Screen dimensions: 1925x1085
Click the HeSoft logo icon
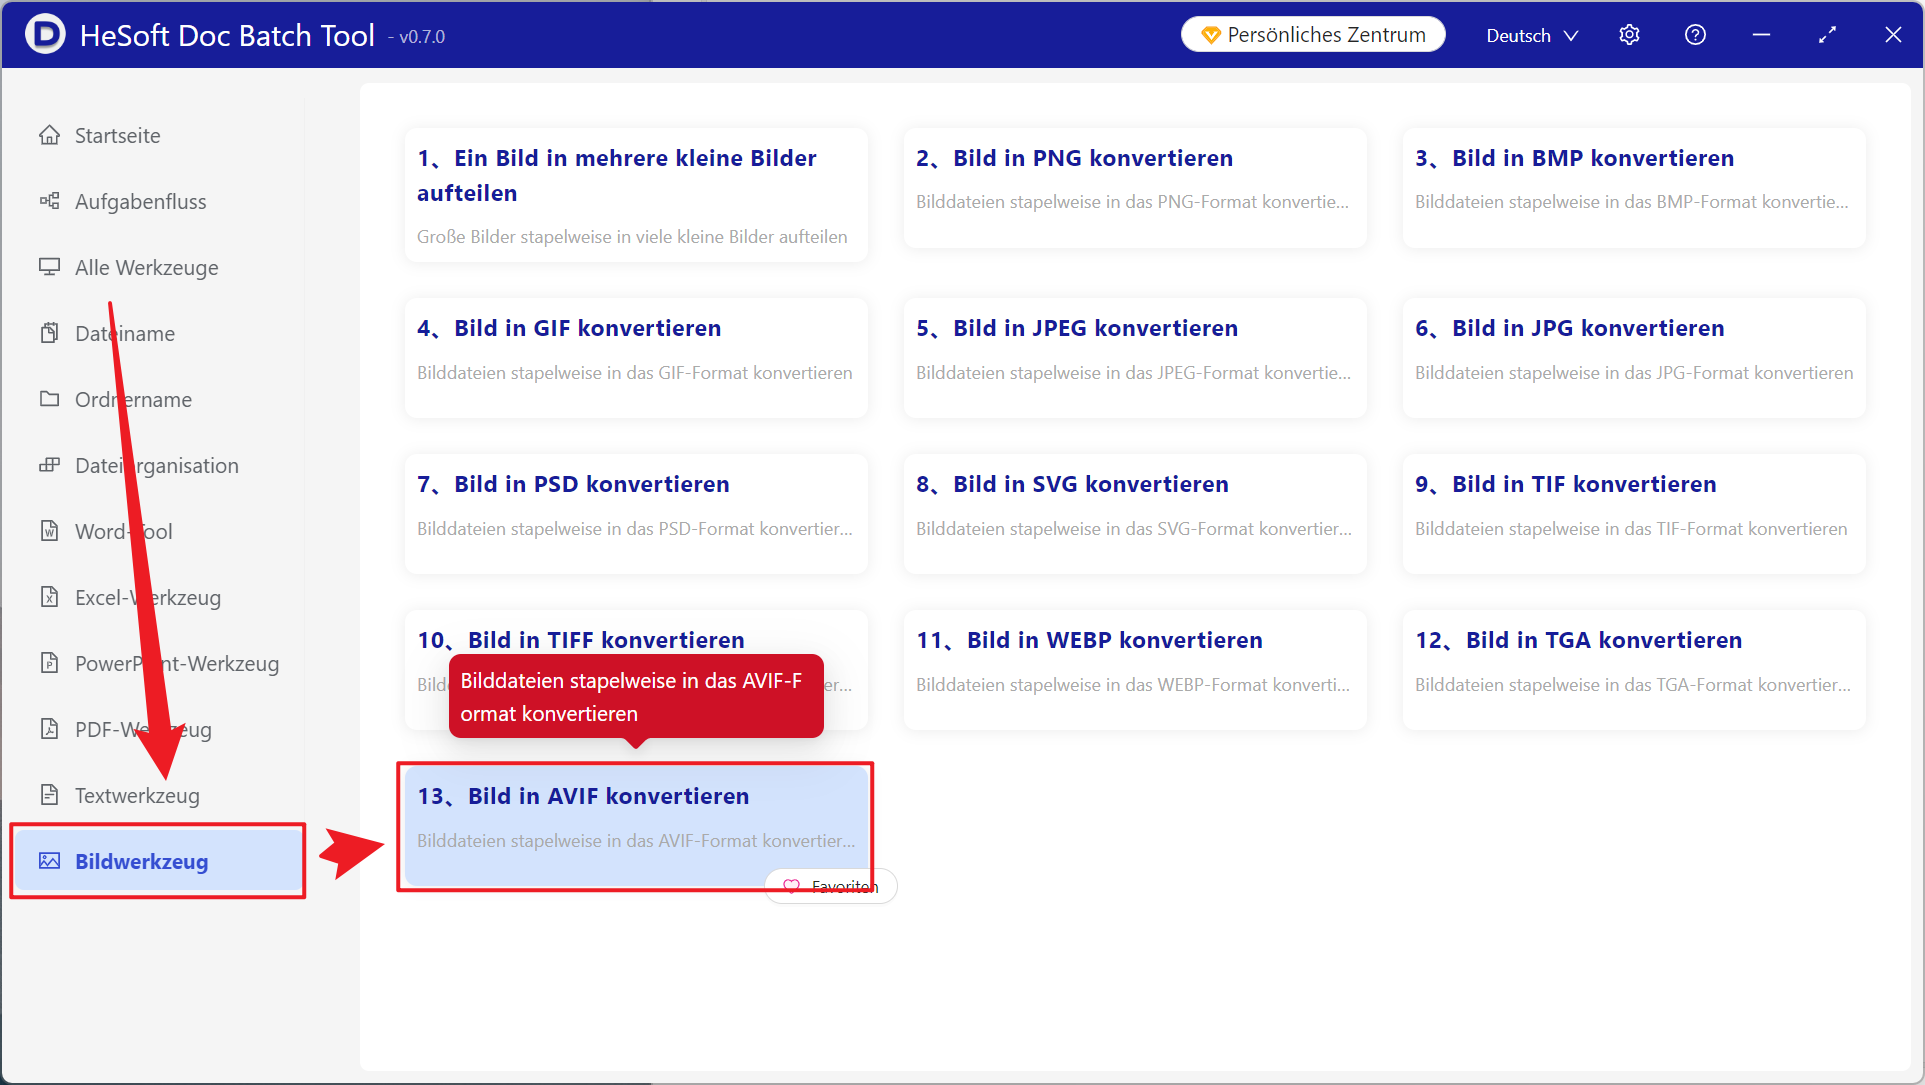pos(45,35)
